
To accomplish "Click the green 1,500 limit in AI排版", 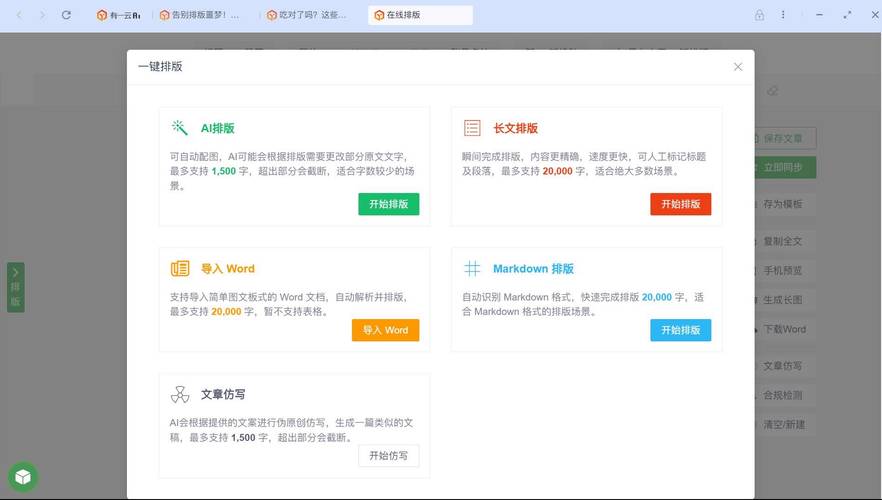I will pos(224,171).
